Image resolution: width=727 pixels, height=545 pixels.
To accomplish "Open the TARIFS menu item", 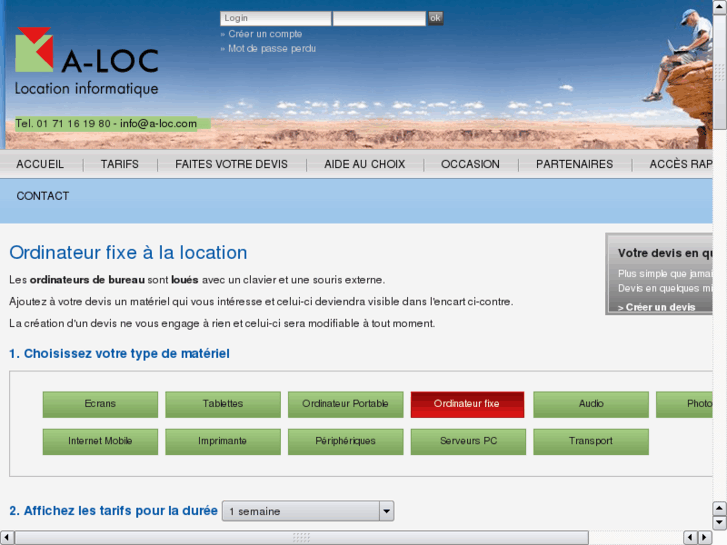I will tap(120, 164).
